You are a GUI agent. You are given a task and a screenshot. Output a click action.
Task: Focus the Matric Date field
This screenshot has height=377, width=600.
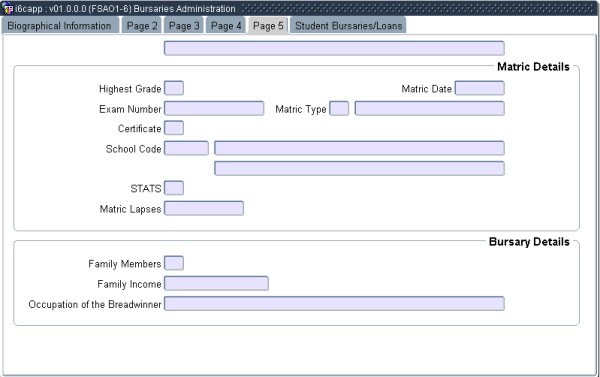[x=479, y=88]
